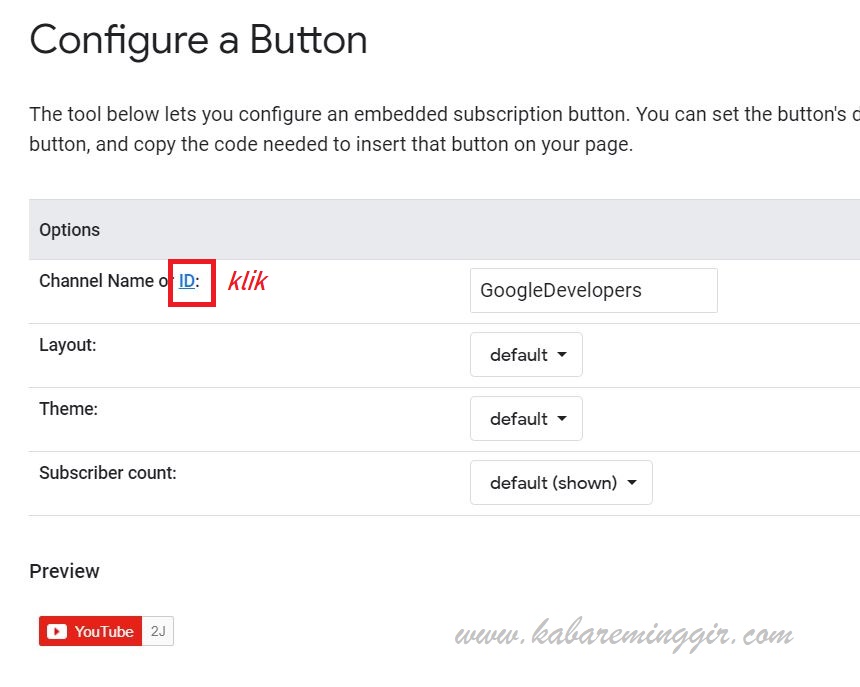Click the "Subscriber count:" row label

(107, 472)
